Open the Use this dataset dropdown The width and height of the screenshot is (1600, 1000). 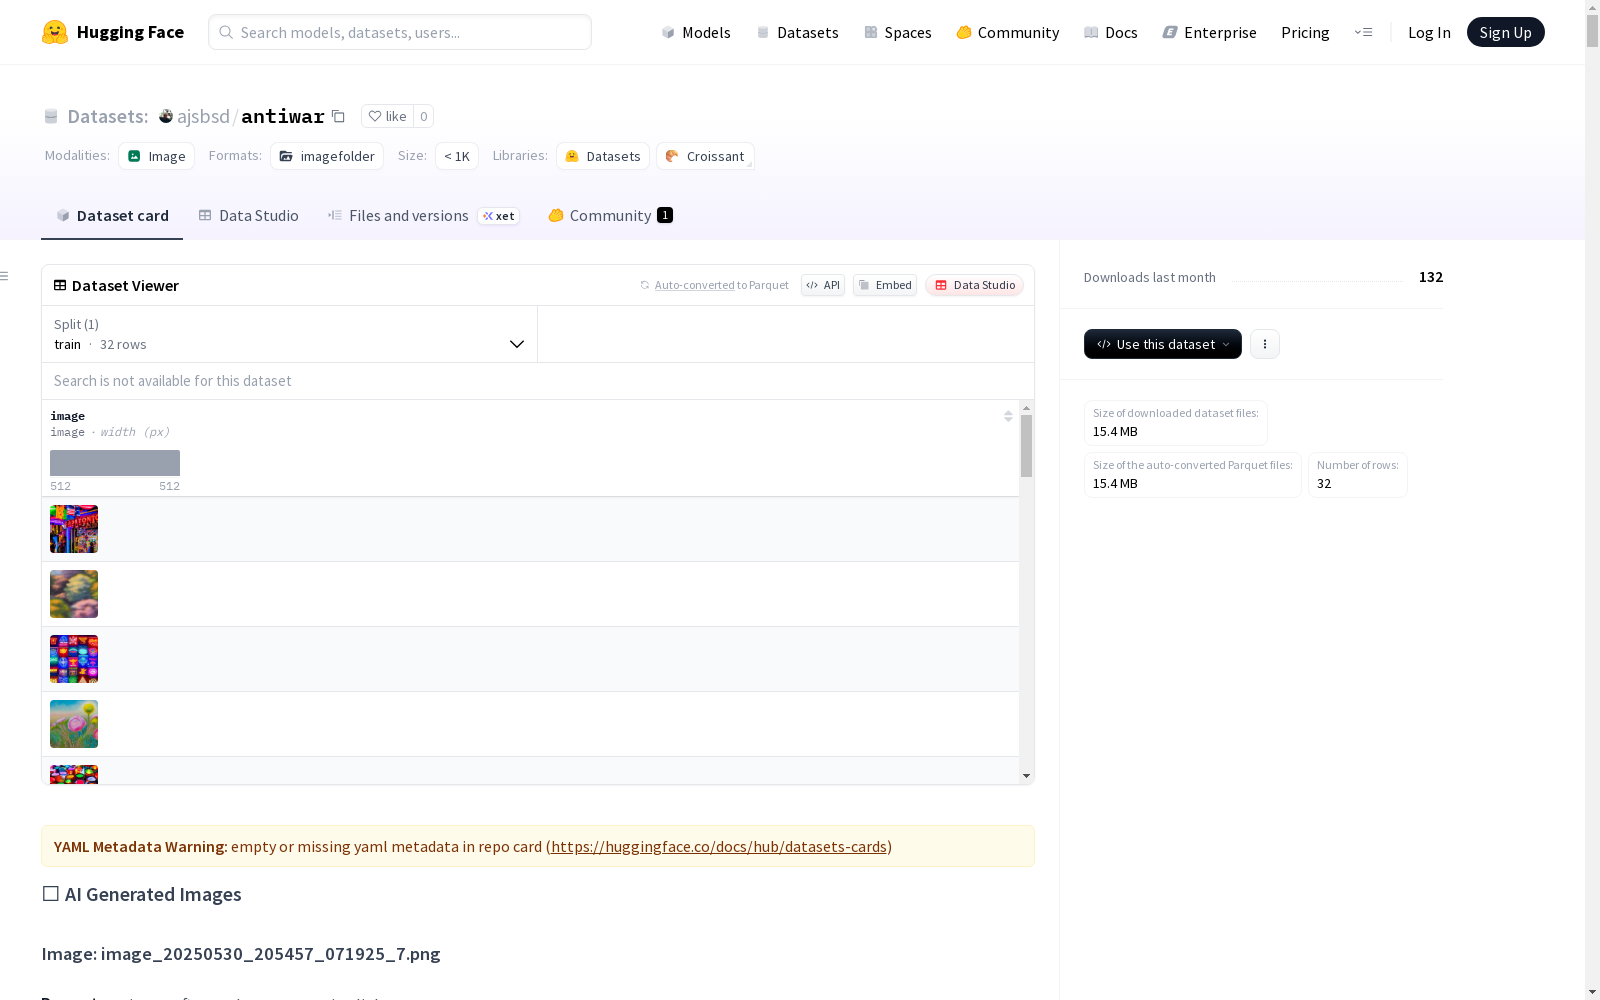pyautogui.click(x=1163, y=344)
